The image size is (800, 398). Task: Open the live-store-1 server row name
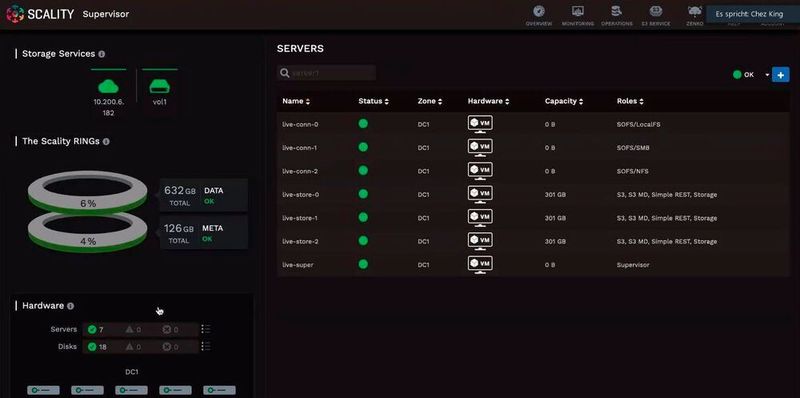pyautogui.click(x=301, y=218)
